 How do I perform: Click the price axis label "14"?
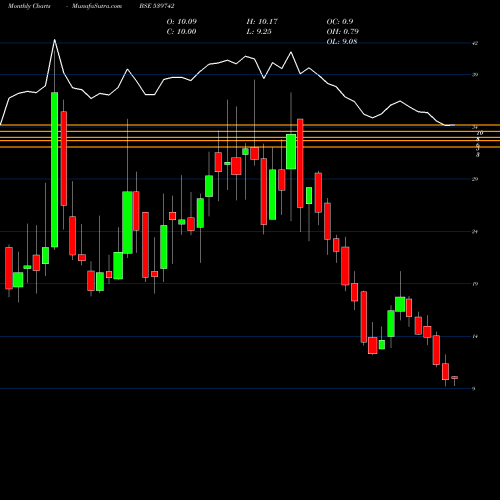tap(475, 337)
